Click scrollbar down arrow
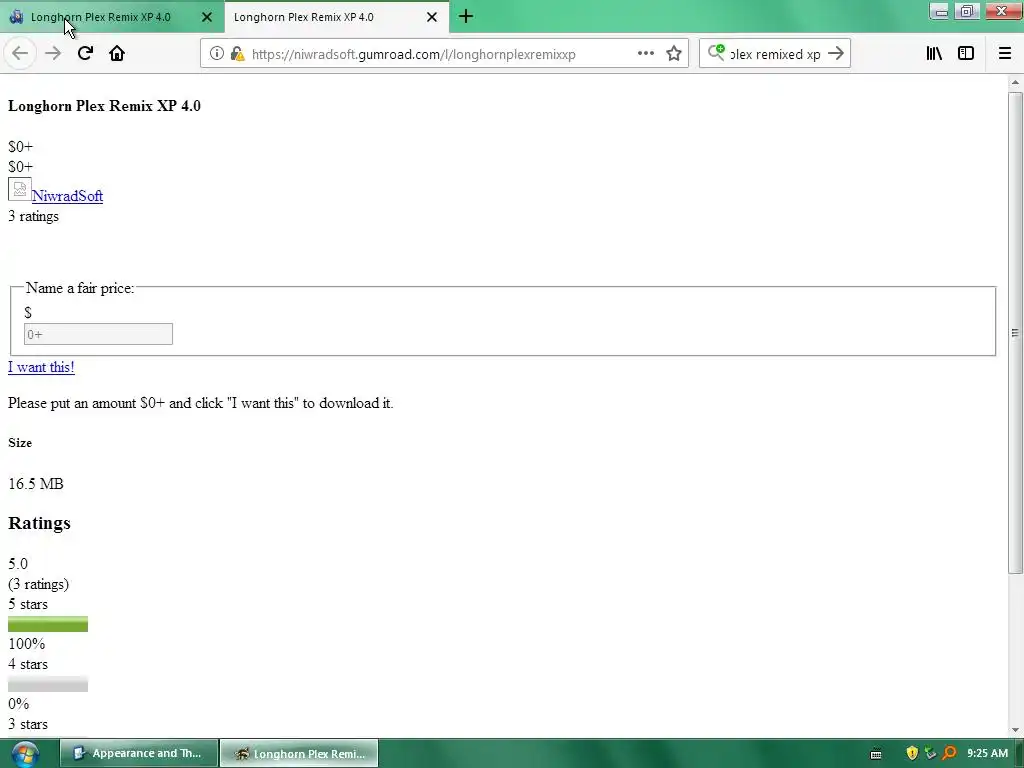Screen dimensions: 1024x768 coord(1015,730)
